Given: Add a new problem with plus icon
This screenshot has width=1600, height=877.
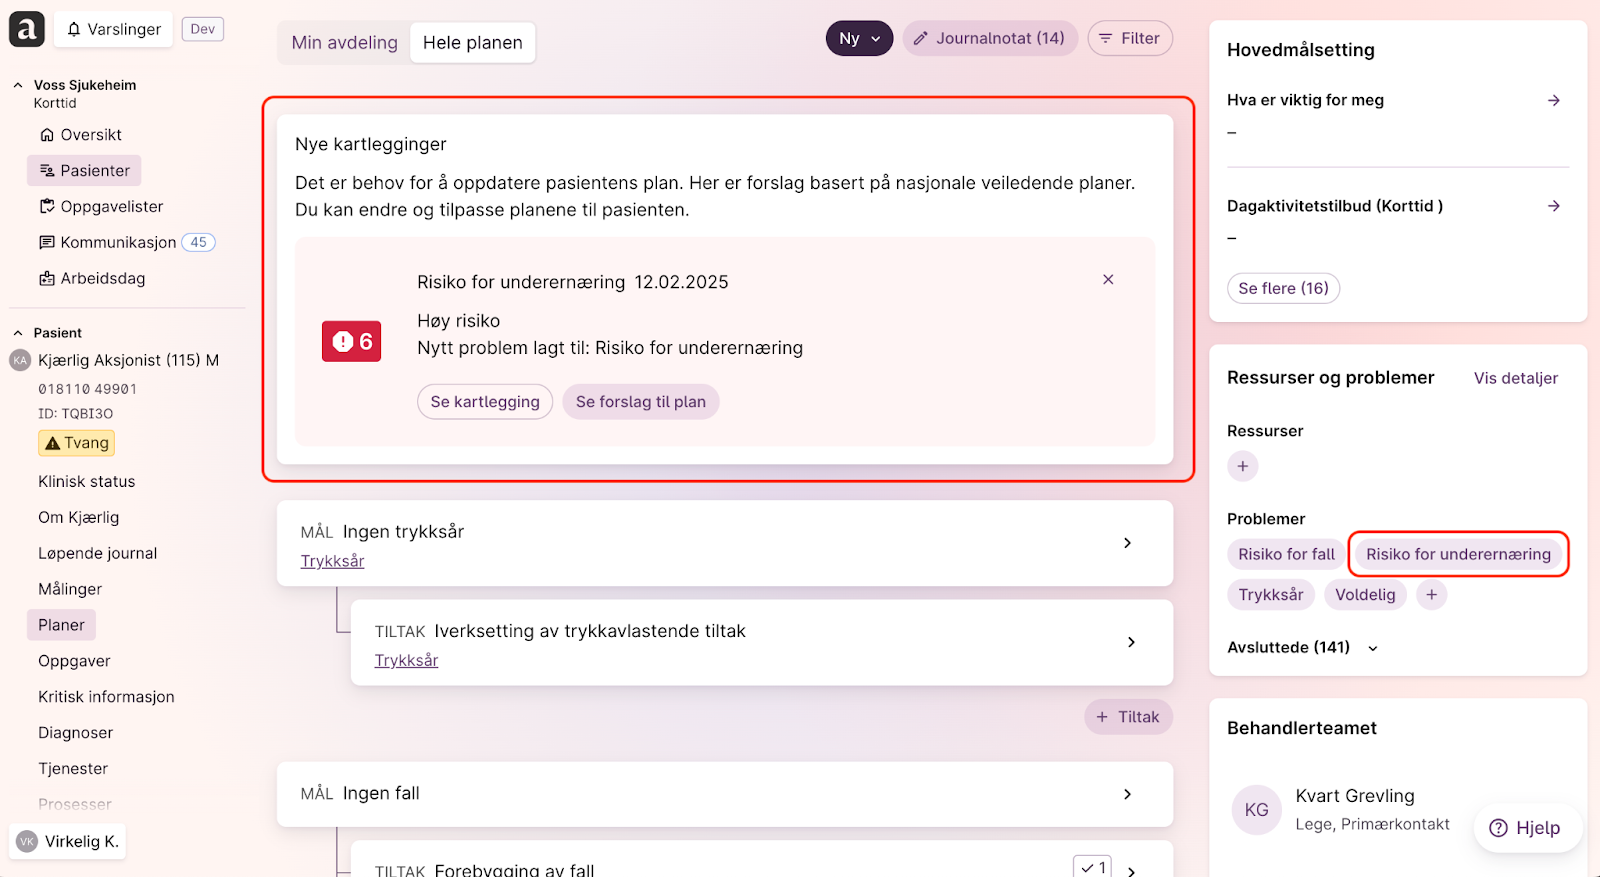Looking at the screenshot, I should pos(1431,595).
